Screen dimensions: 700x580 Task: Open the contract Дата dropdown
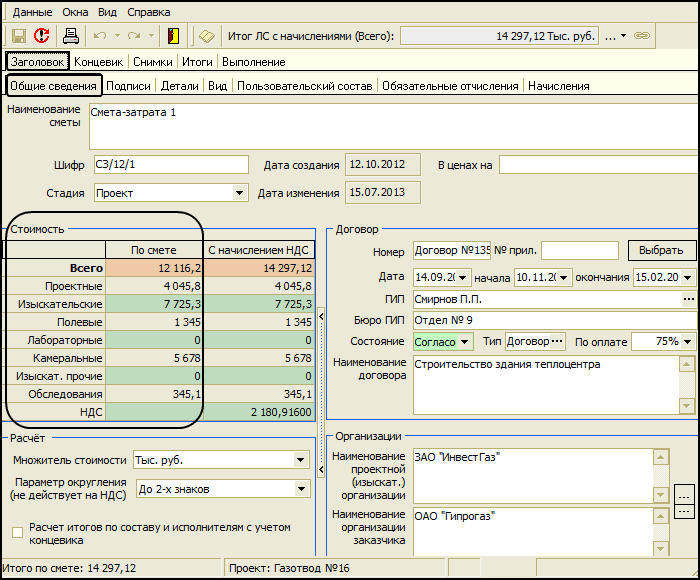(x=463, y=278)
